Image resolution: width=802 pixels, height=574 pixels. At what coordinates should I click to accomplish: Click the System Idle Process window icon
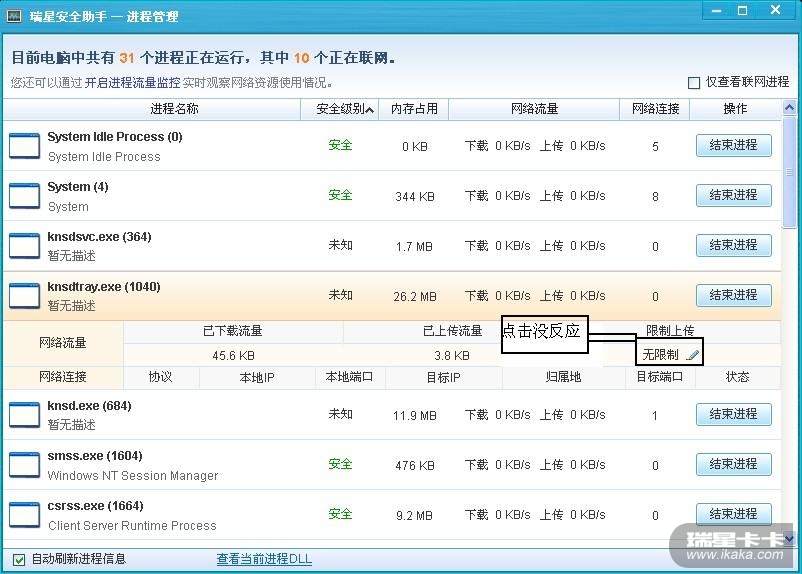coord(25,146)
